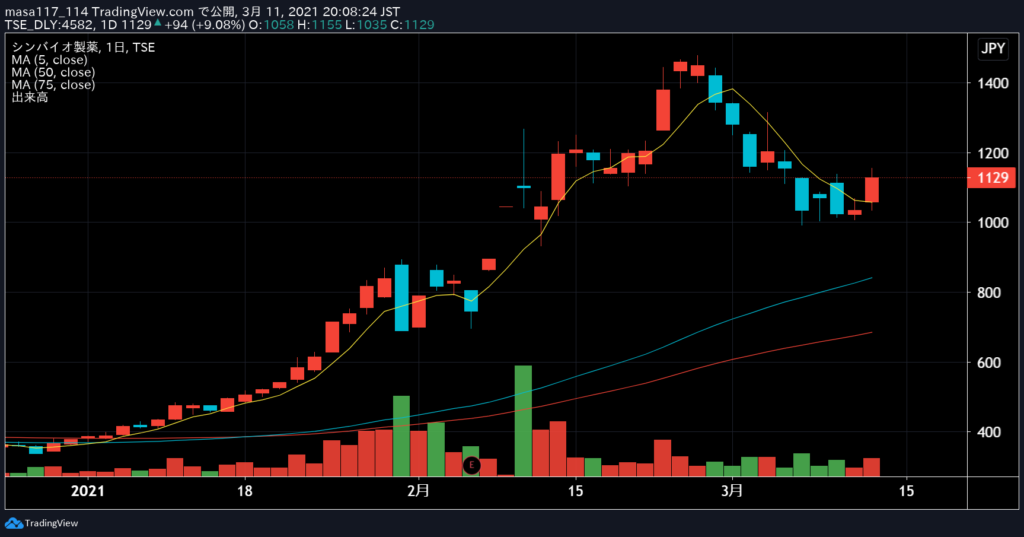The height and width of the screenshot is (537, 1024).
Task: Click the current price tag 1129
Action: (993, 178)
